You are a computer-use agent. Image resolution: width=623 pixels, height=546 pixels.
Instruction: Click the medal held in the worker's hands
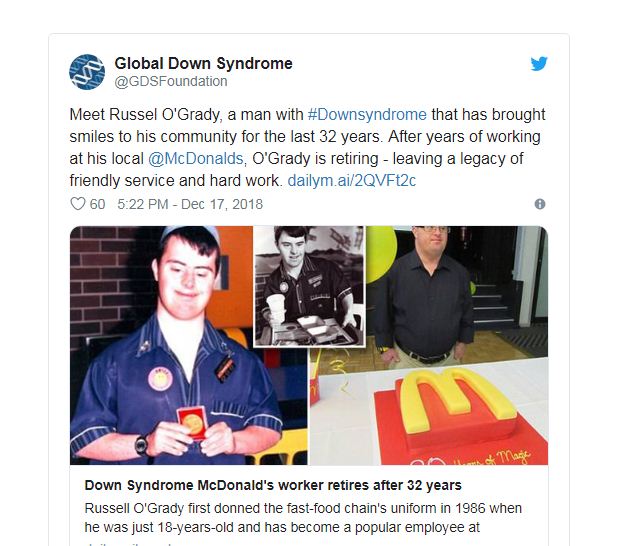pos(193,423)
